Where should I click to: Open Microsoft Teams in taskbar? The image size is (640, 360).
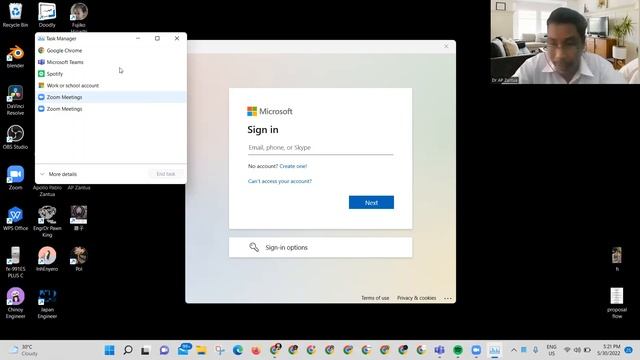tap(439, 350)
